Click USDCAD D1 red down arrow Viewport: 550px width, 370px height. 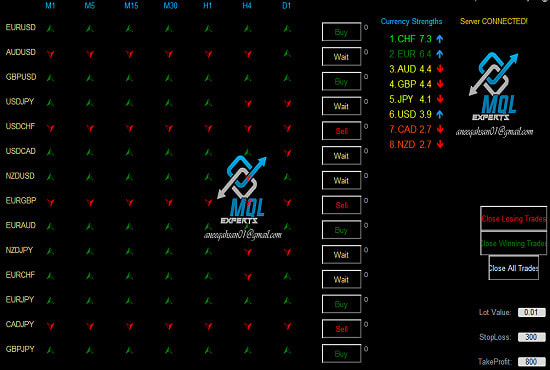tap(287, 153)
